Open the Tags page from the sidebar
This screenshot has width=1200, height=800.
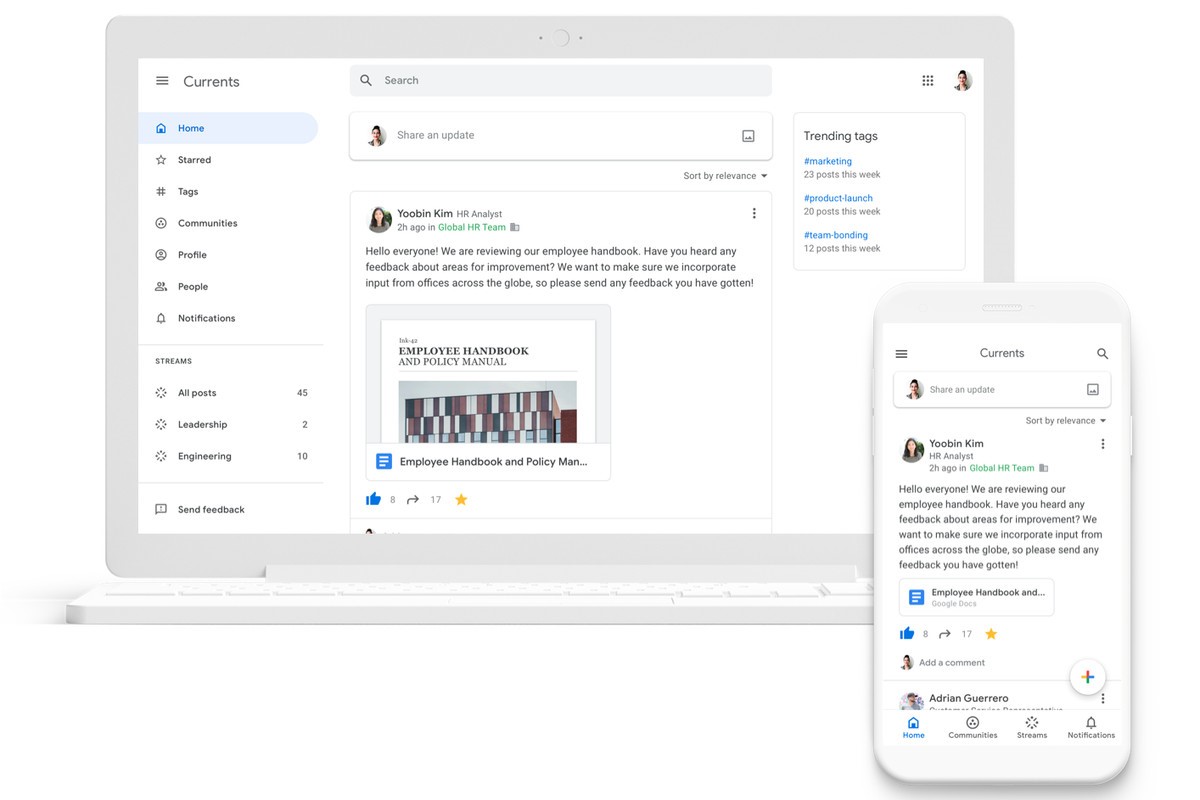[x=188, y=192]
